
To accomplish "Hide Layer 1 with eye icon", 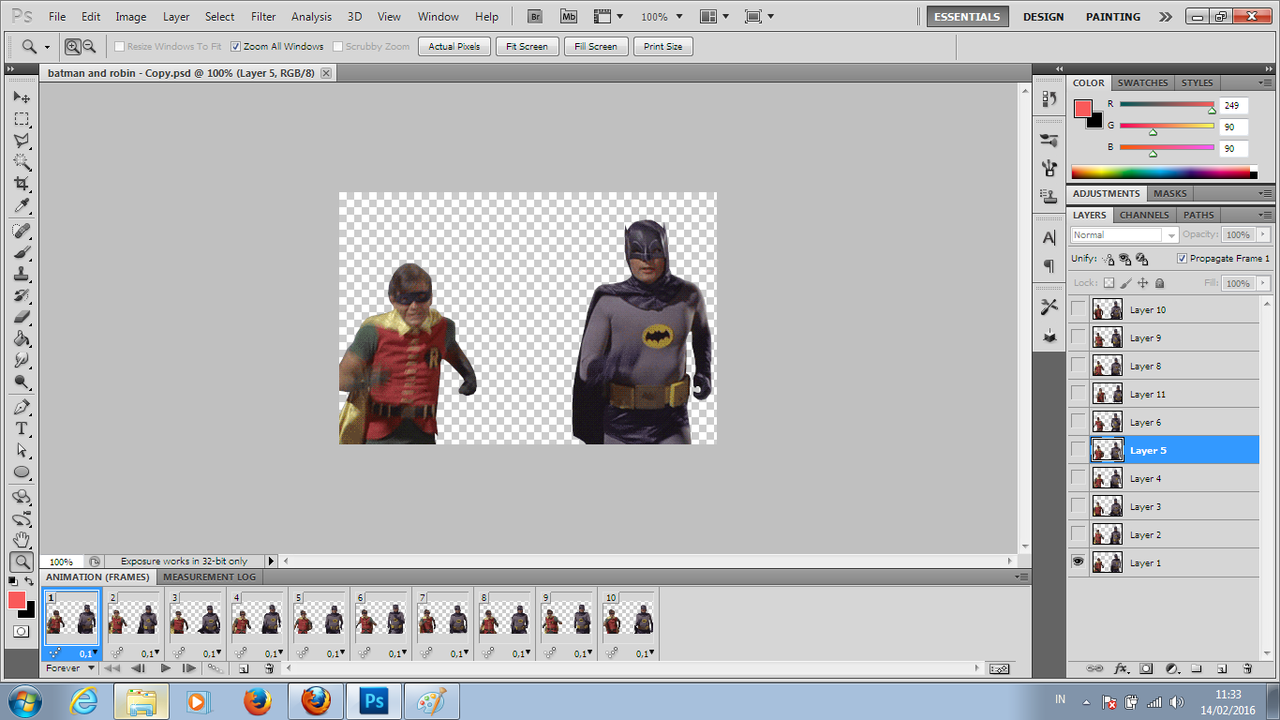I will pos(1078,562).
